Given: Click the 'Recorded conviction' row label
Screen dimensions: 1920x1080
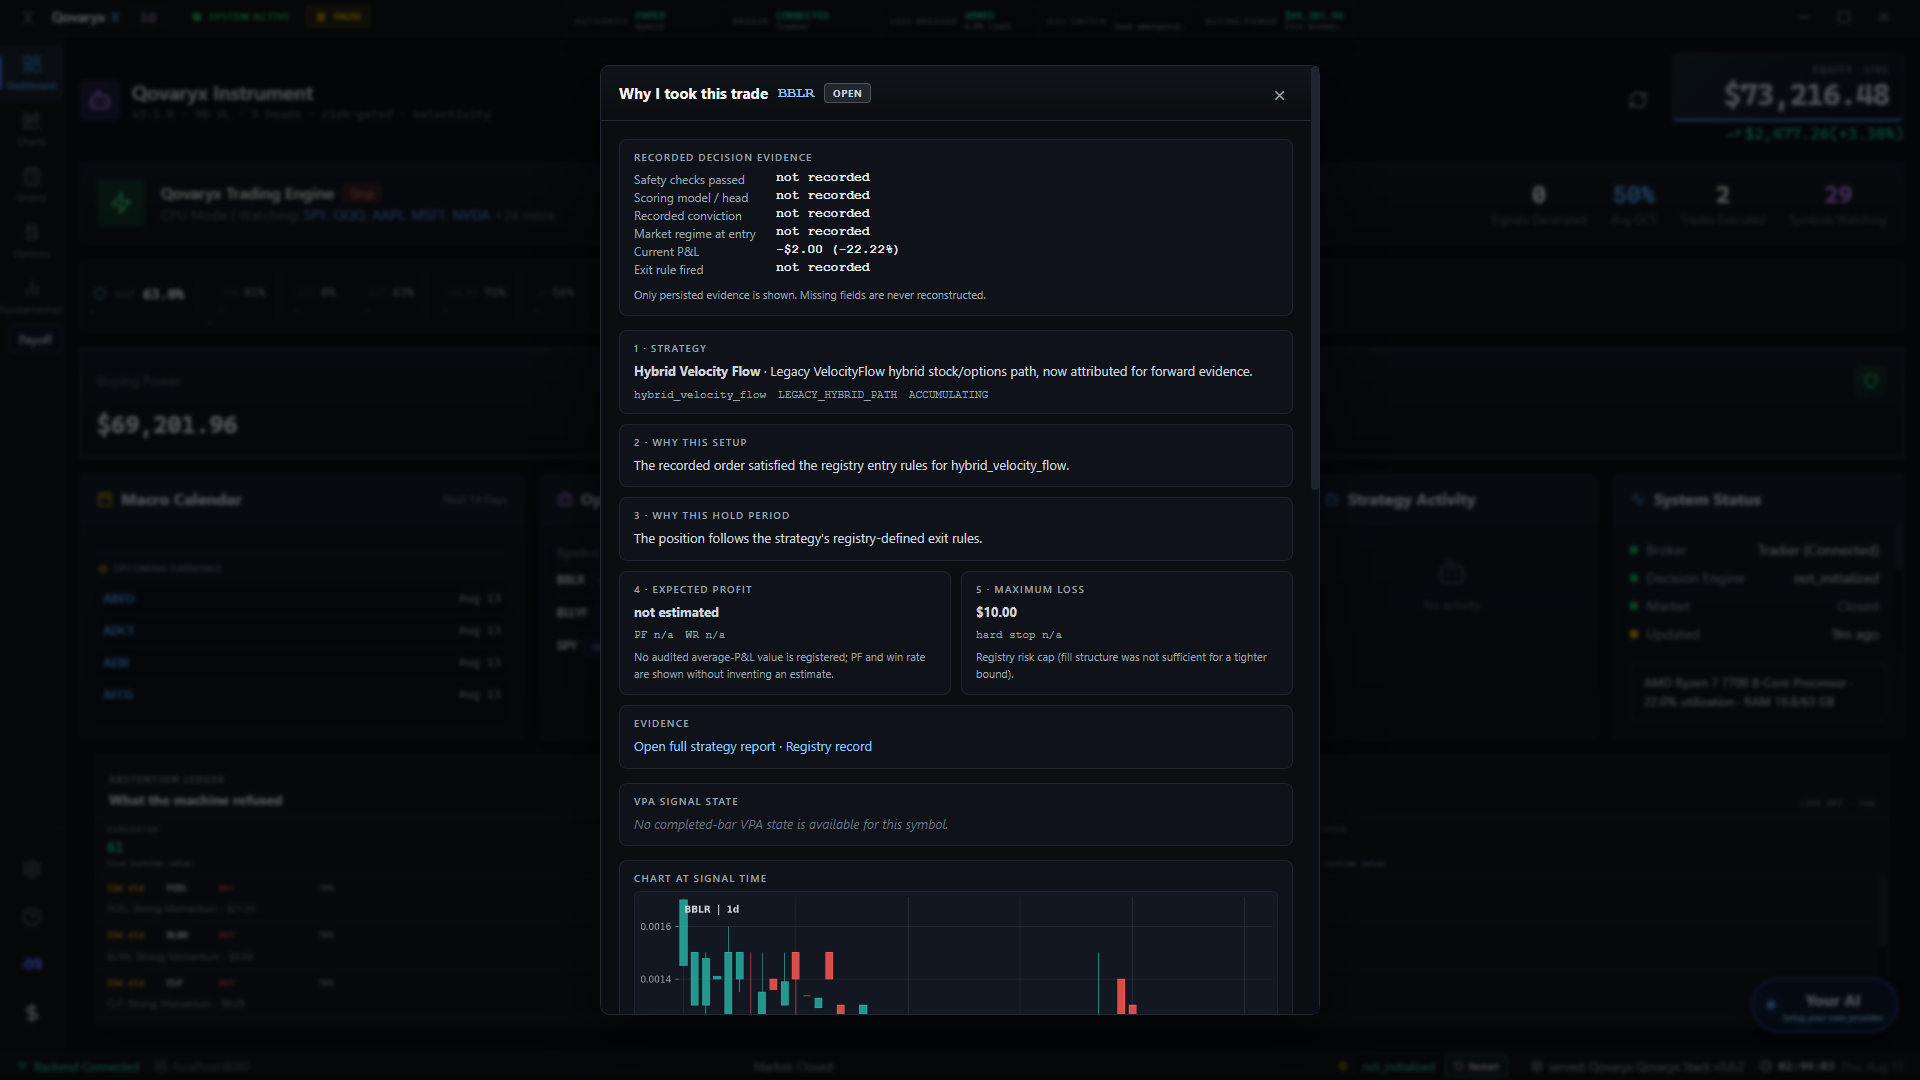Looking at the screenshot, I should (x=688, y=216).
